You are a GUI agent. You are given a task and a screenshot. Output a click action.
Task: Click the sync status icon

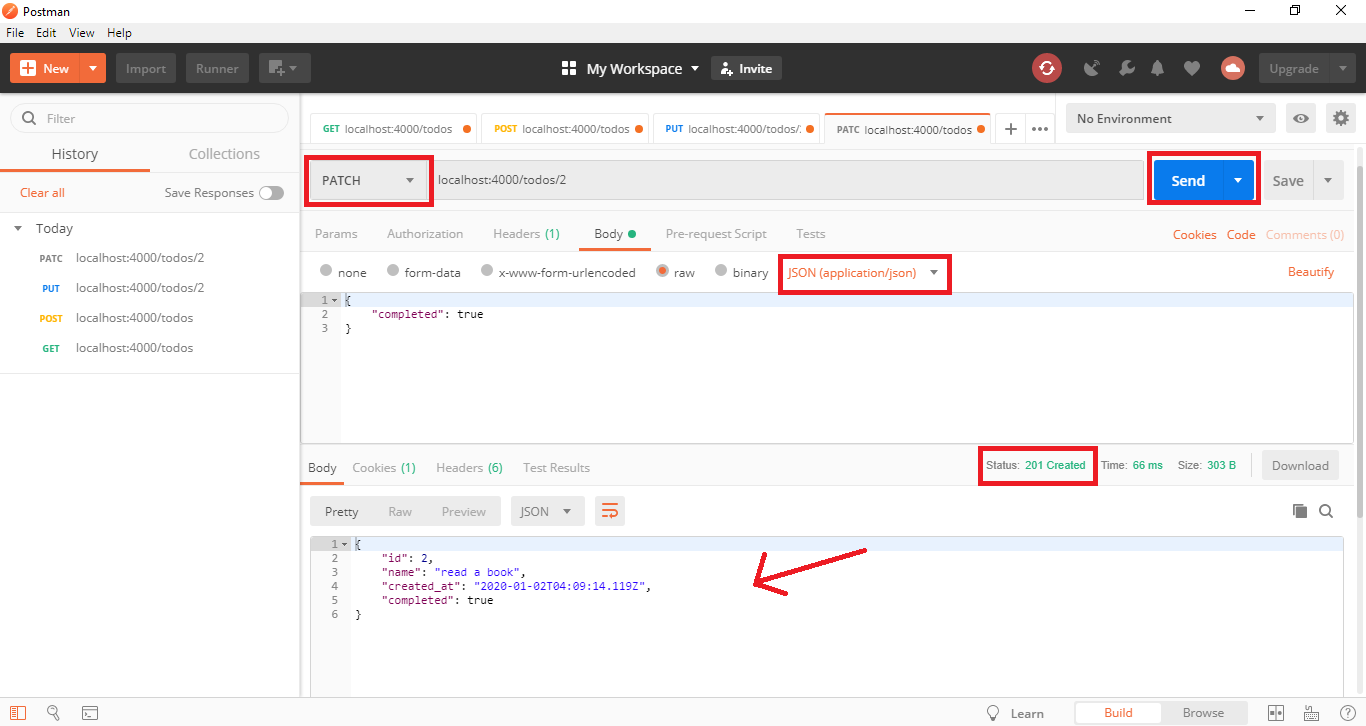tap(1046, 68)
